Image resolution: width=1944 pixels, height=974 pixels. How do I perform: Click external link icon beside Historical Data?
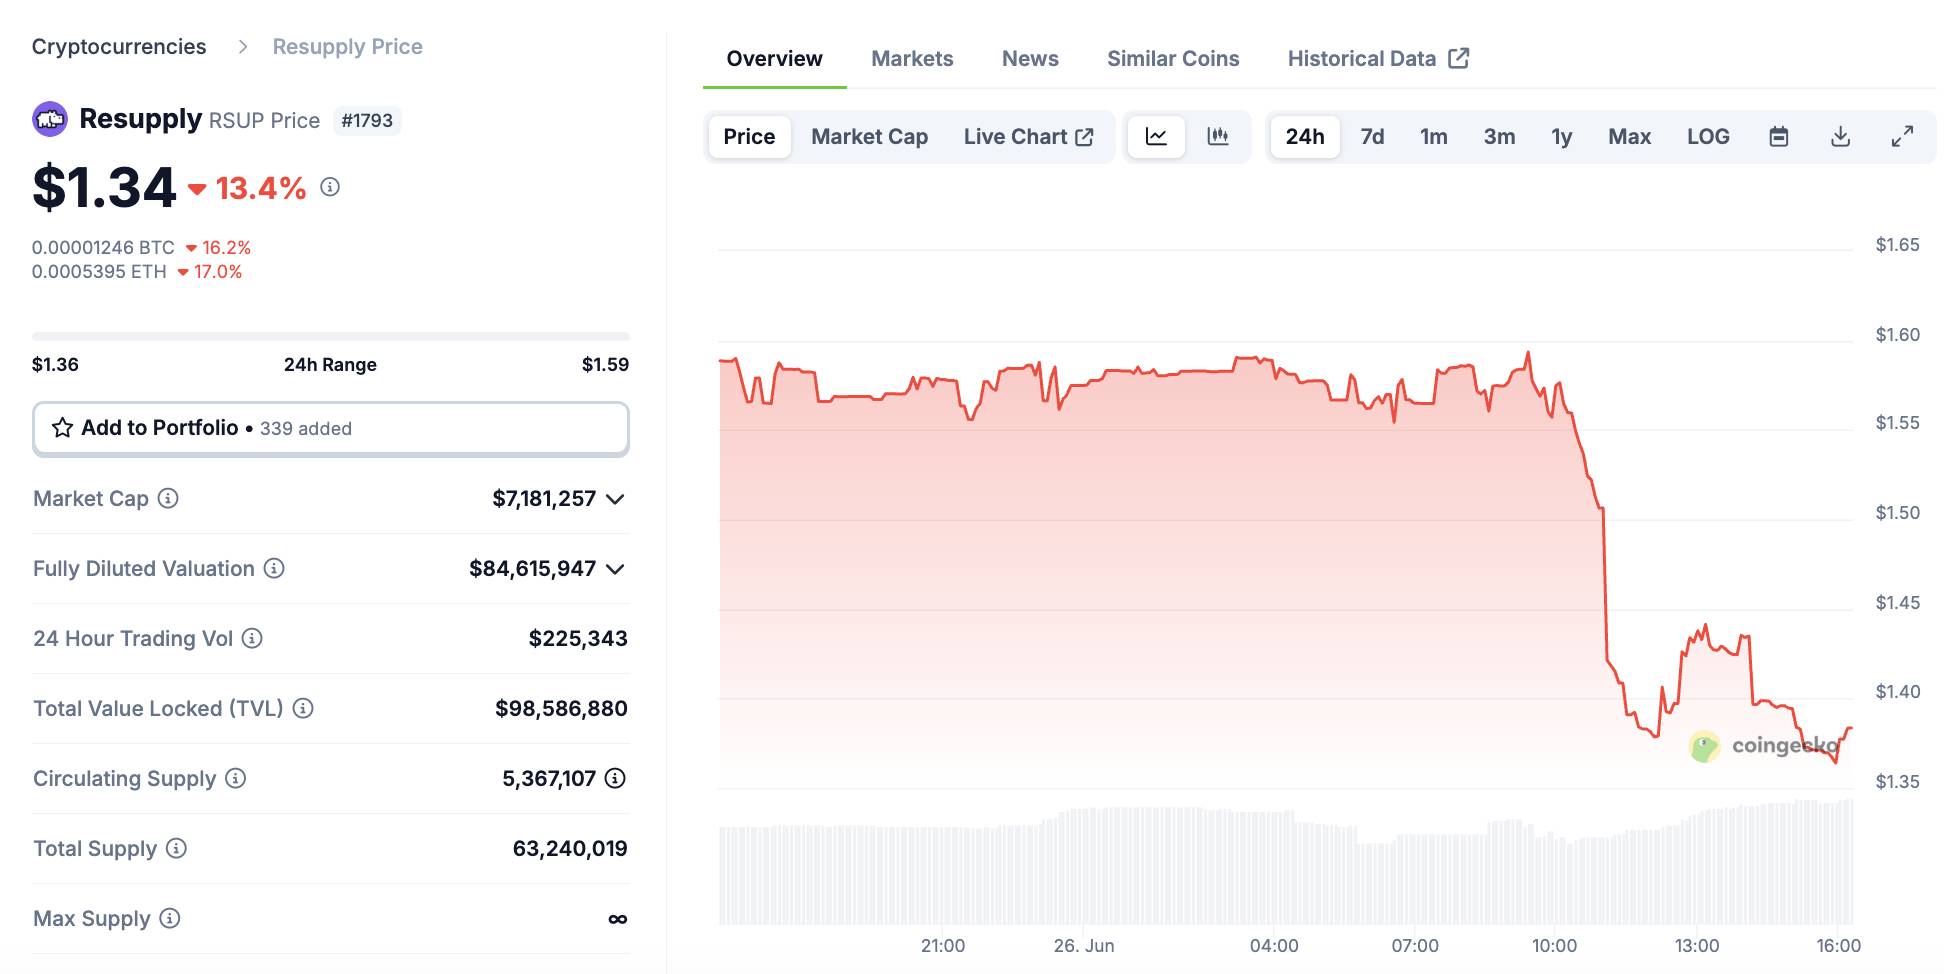[1459, 58]
